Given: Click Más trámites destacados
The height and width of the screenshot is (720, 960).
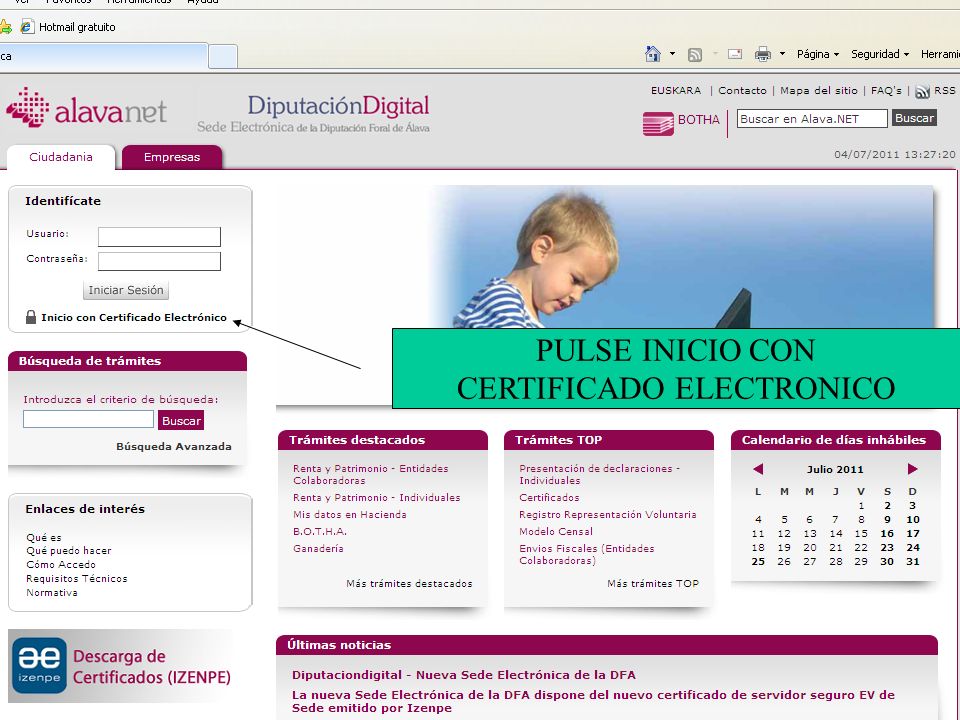Looking at the screenshot, I should (409, 583).
